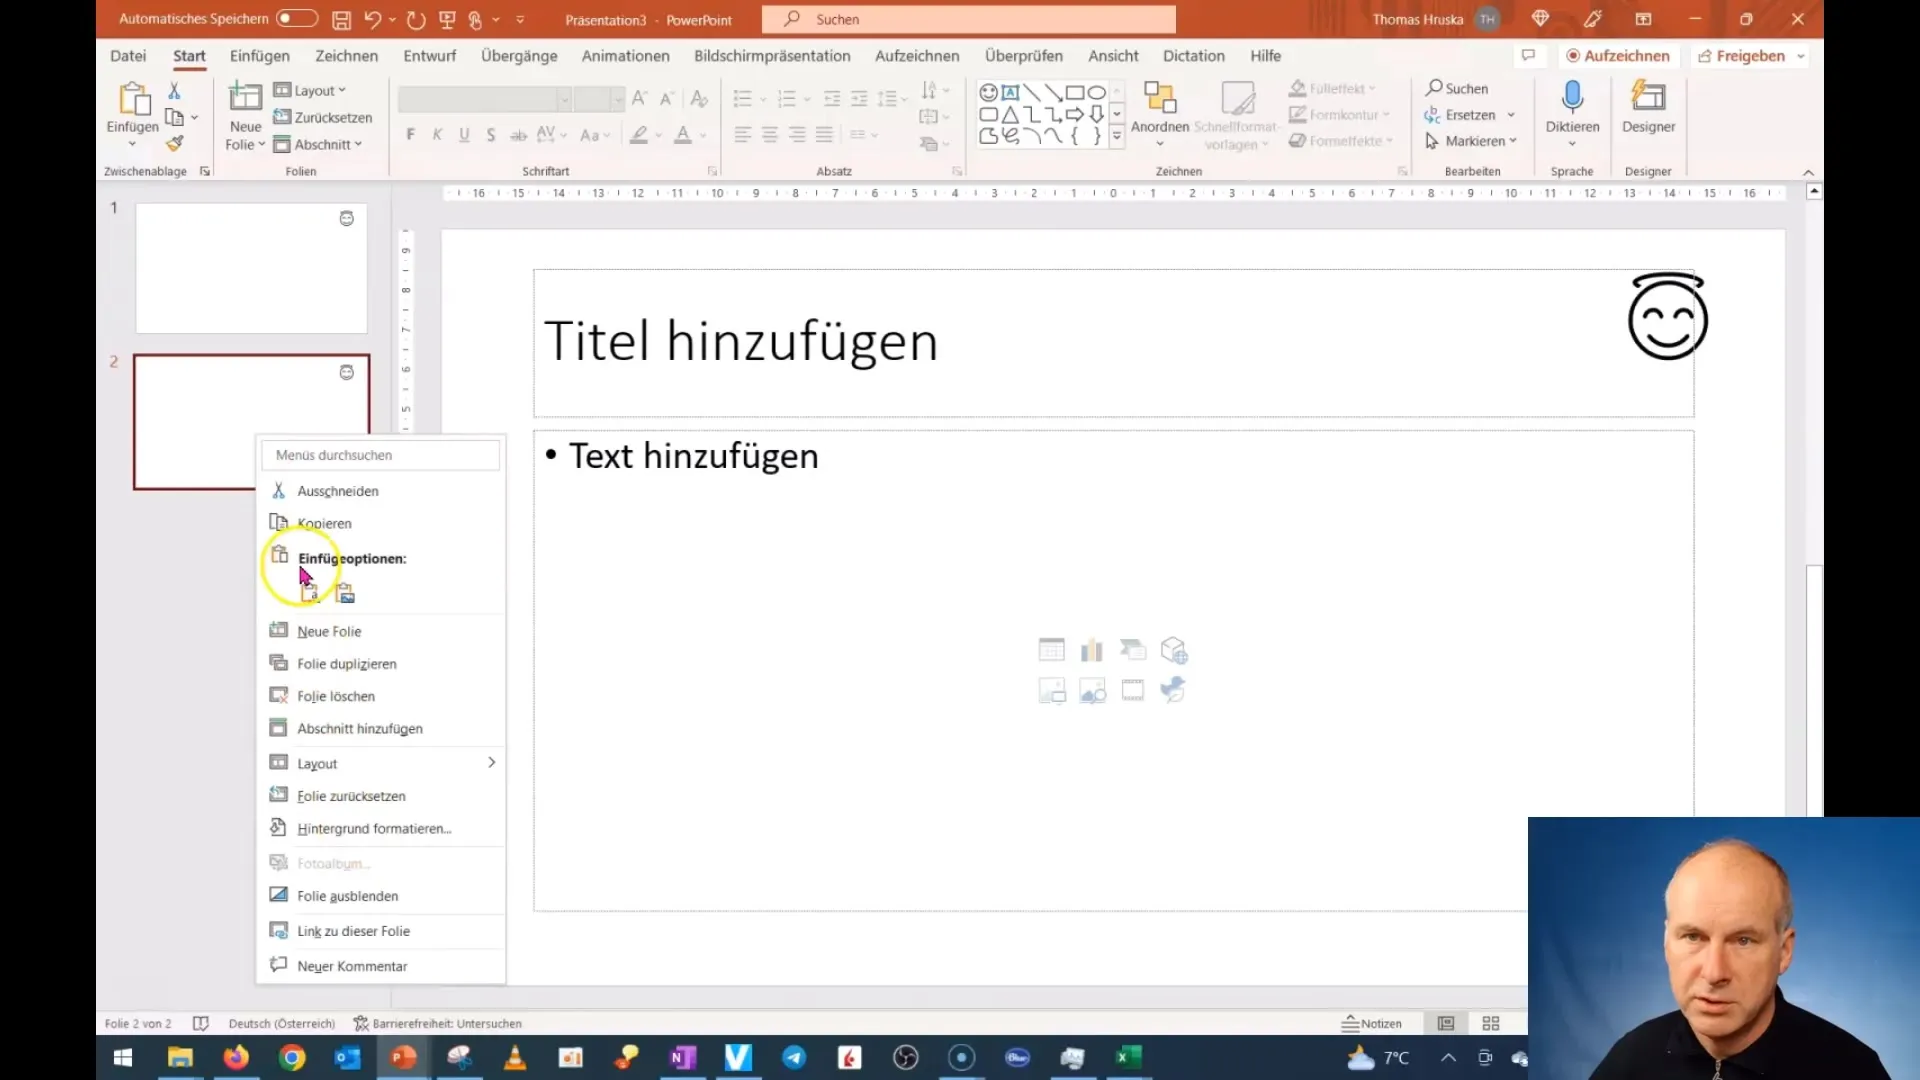The image size is (1920, 1080).
Task: Click the Einfügeoptionen paste icon
Action: tap(310, 592)
